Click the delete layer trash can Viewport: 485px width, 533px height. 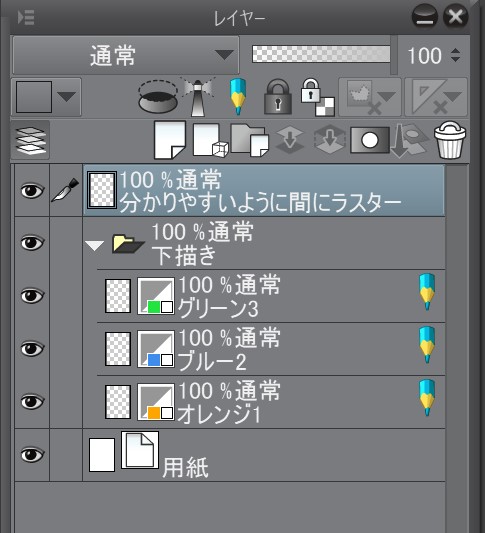(450, 140)
